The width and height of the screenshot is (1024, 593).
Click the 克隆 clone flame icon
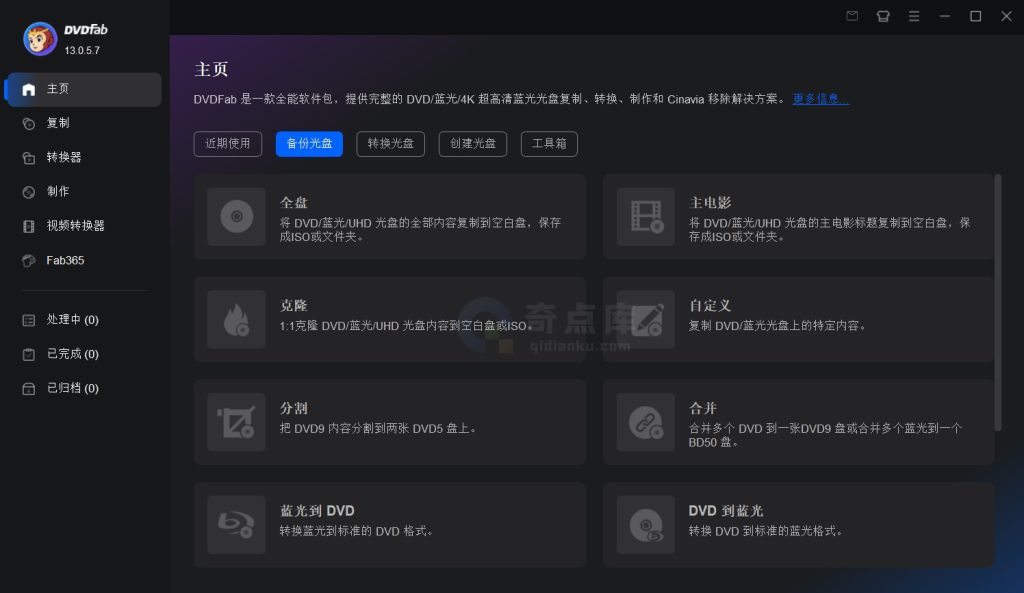pos(236,319)
